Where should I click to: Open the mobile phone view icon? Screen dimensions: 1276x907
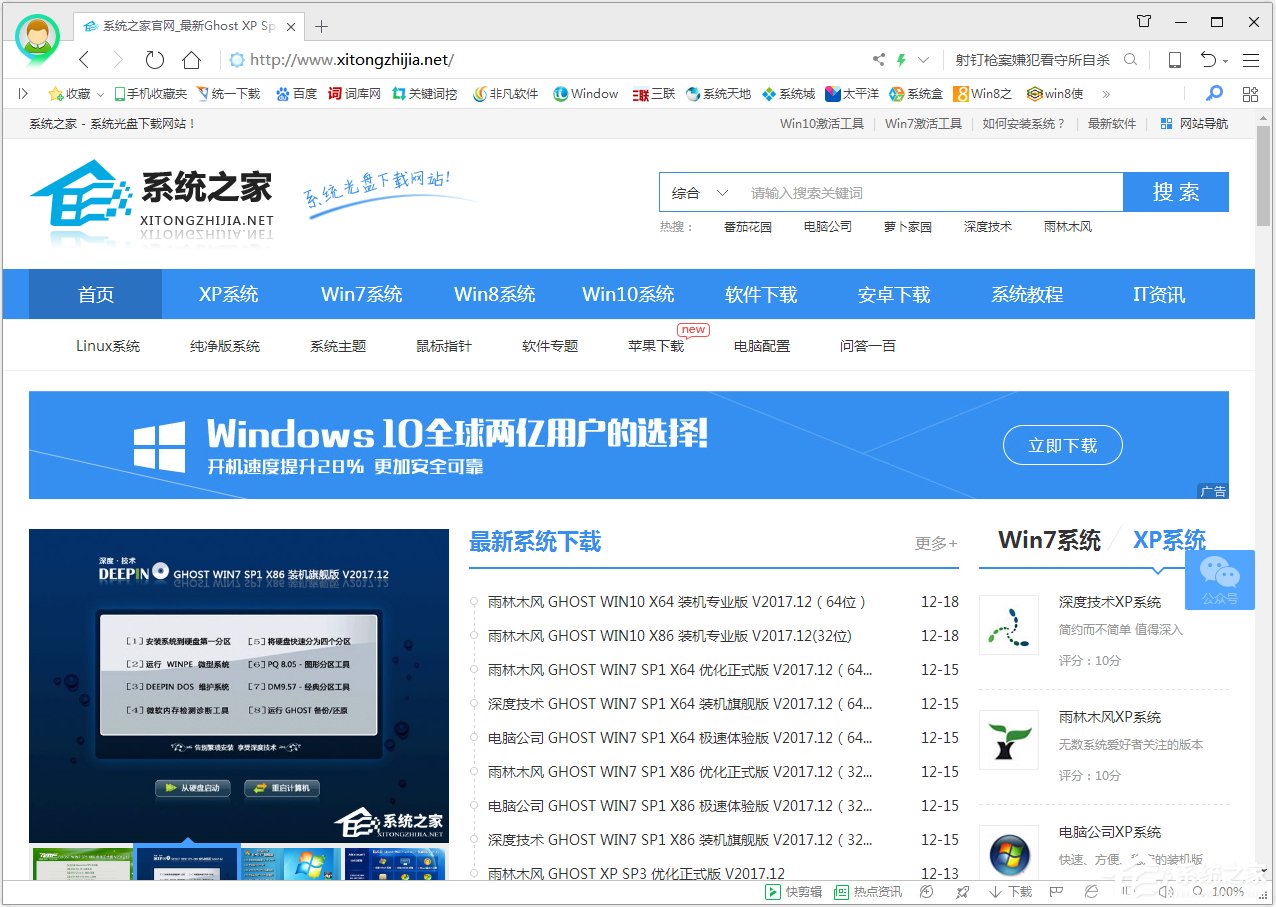[x=1174, y=60]
